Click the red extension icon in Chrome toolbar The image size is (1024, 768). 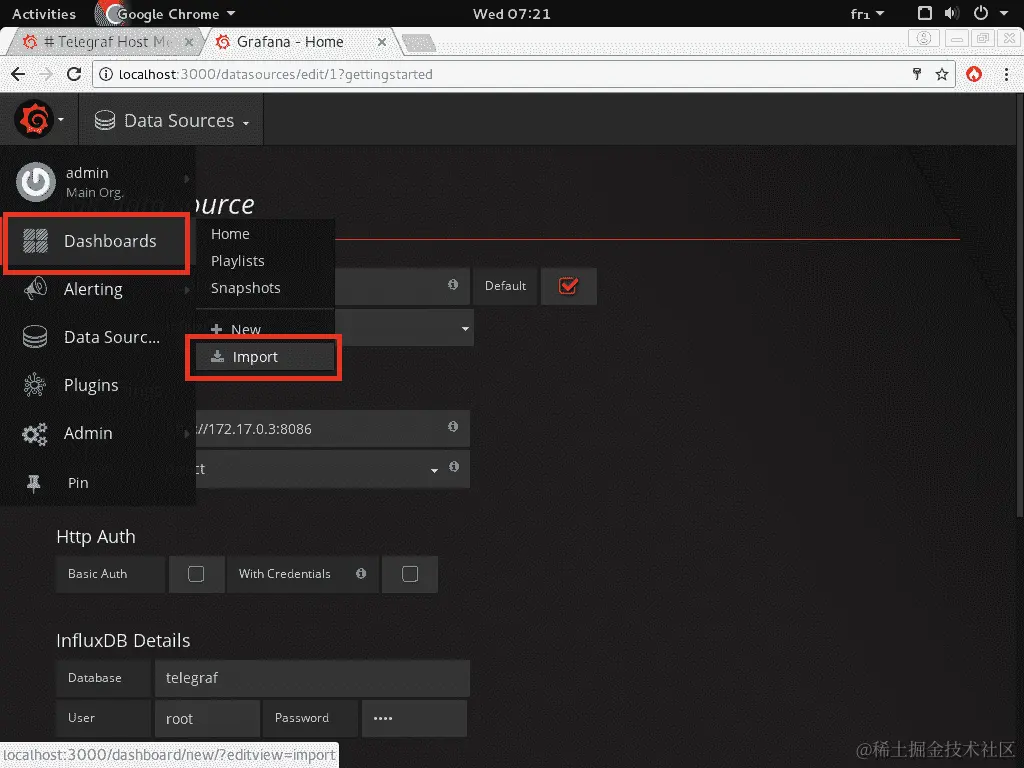974,74
